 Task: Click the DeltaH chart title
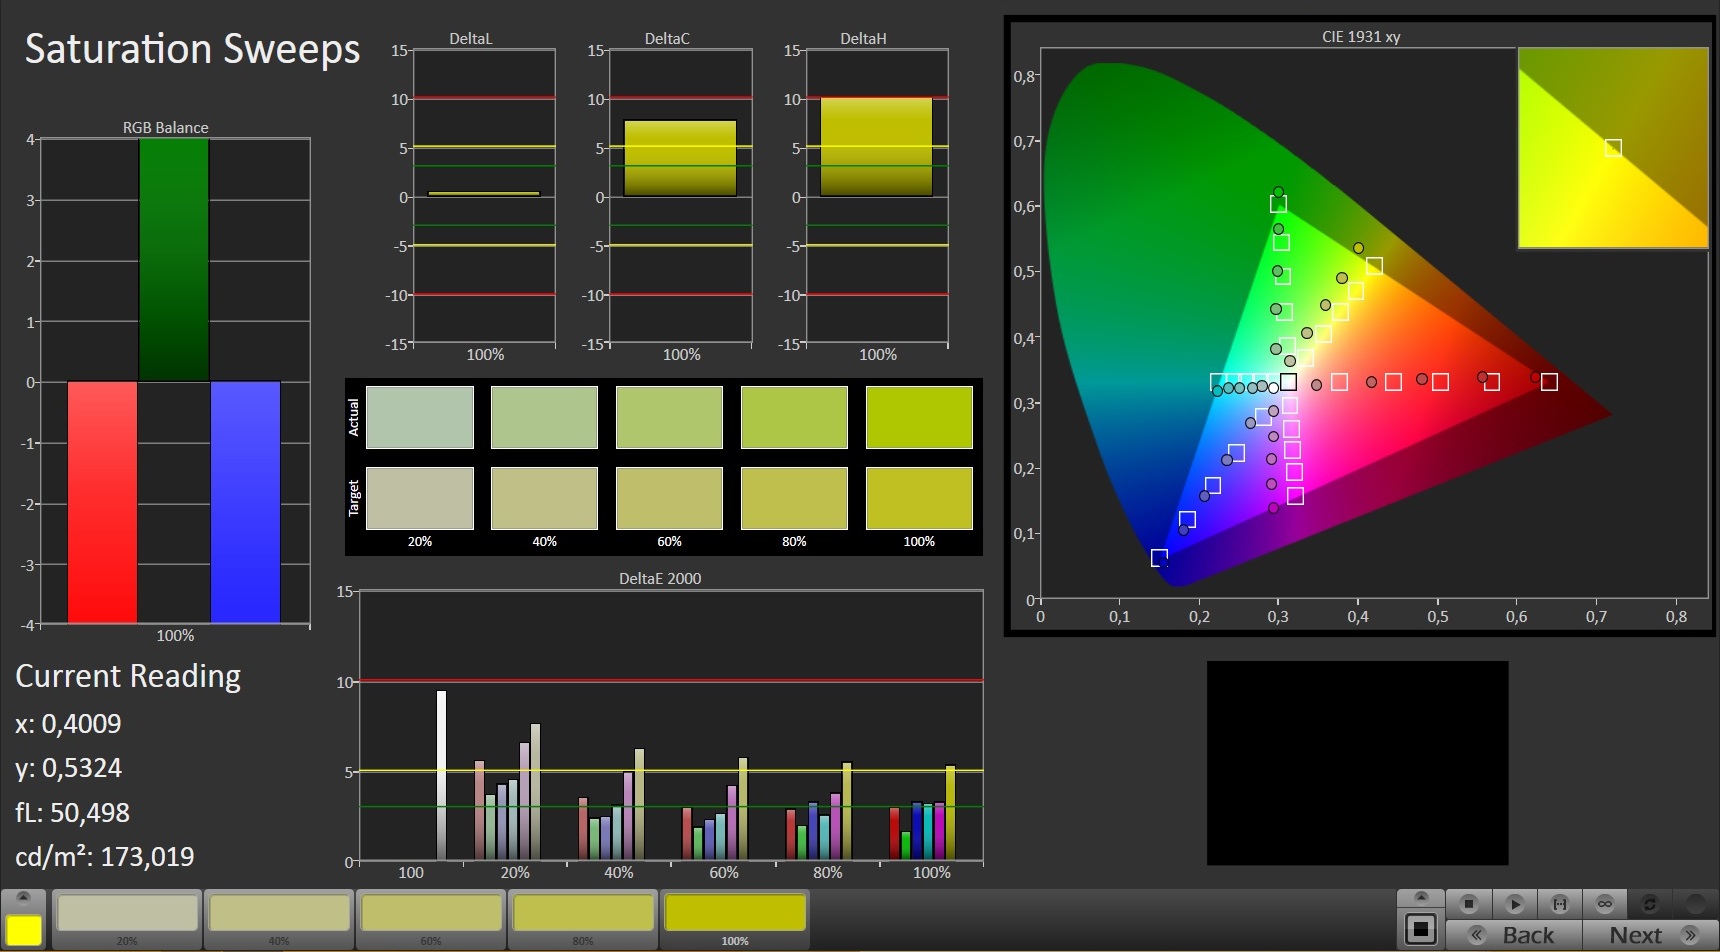point(863,39)
